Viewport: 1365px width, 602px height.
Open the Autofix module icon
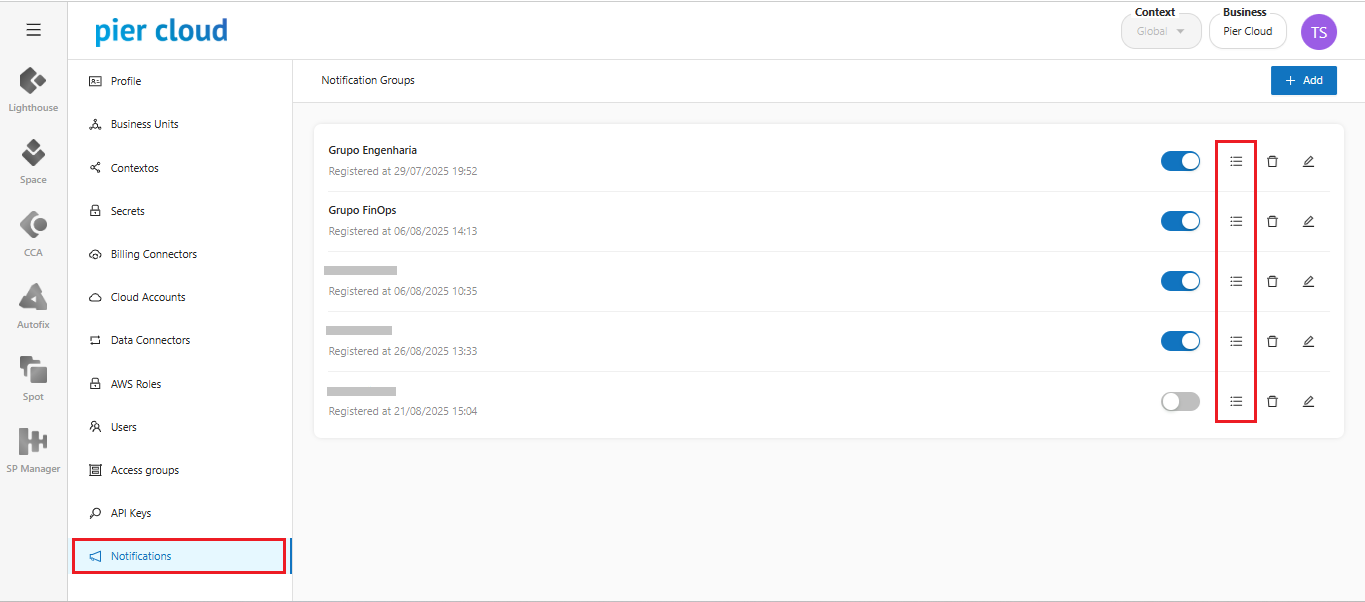pyautogui.click(x=33, y=298)
